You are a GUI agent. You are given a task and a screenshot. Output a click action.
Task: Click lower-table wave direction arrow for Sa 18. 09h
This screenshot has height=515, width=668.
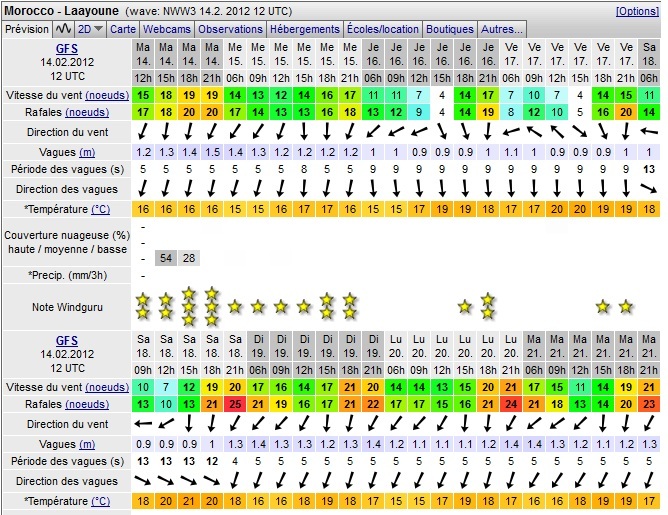click(x=143, y=481)
